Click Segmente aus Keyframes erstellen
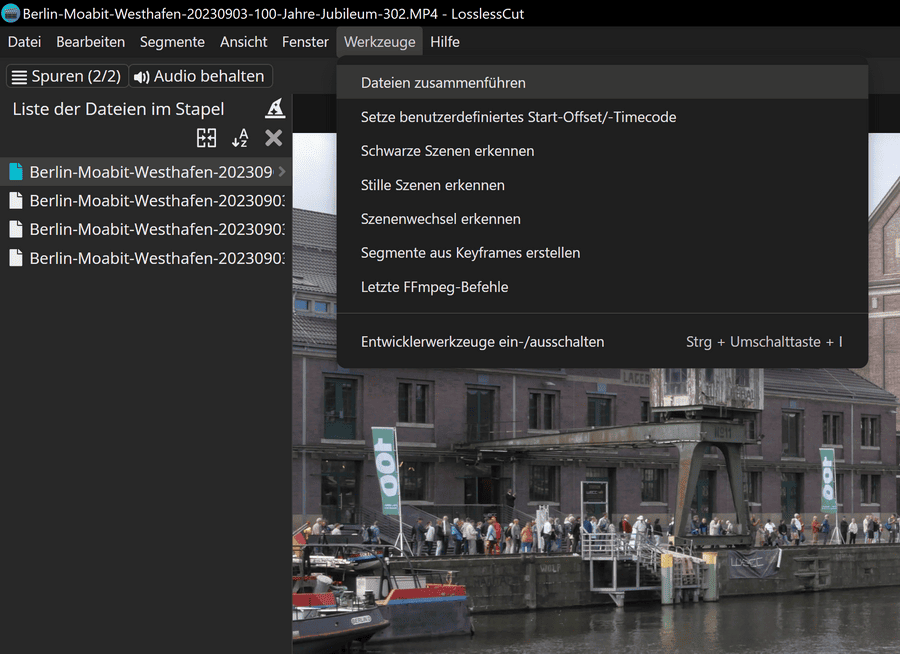The width and height of the screenshot is (900, 654). 470,253
